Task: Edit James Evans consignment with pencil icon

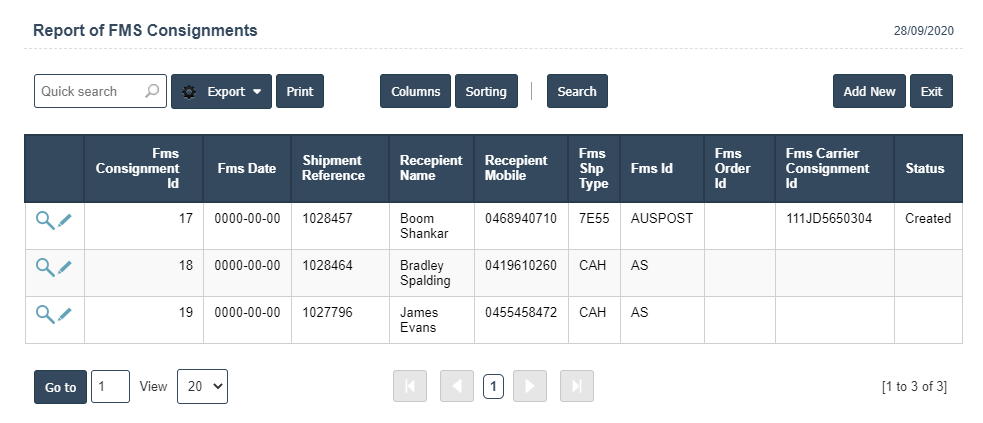Action: [x=65, y=314]
